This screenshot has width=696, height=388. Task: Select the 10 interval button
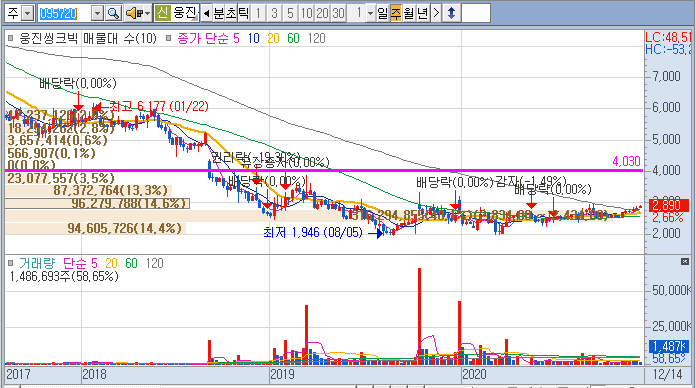coord(306,13)
